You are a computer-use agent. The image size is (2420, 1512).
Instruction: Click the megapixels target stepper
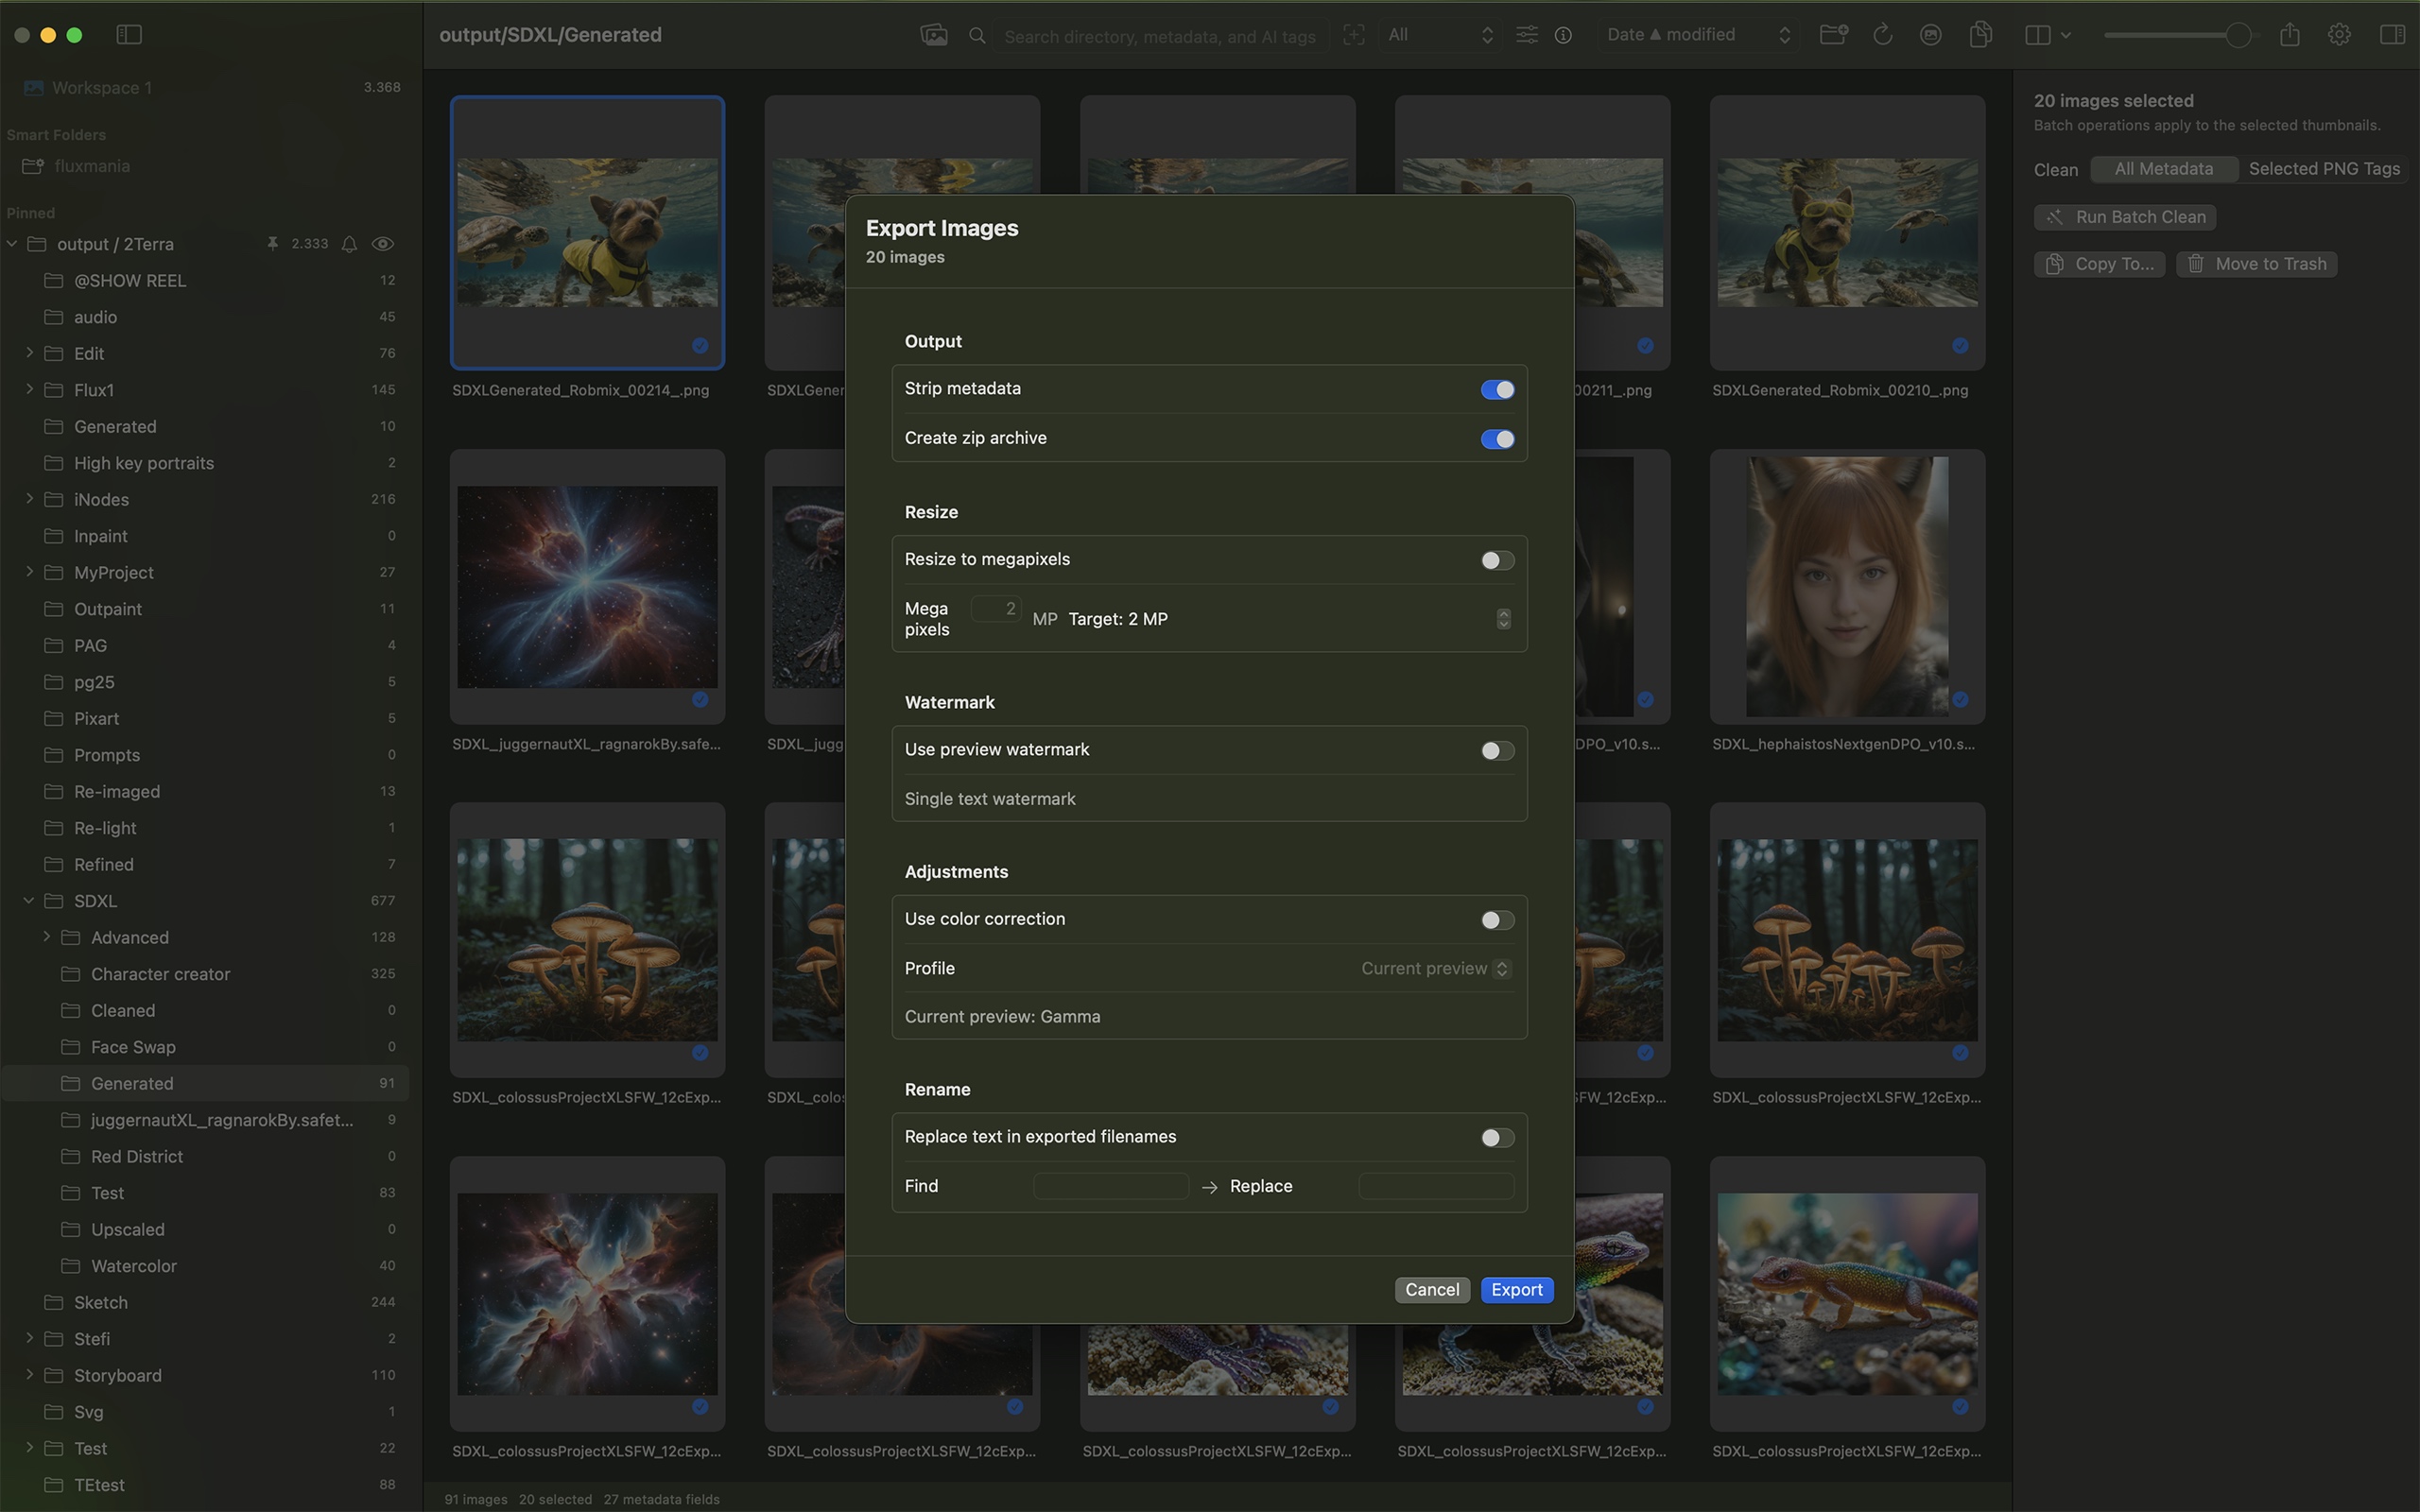(1503, 619)
